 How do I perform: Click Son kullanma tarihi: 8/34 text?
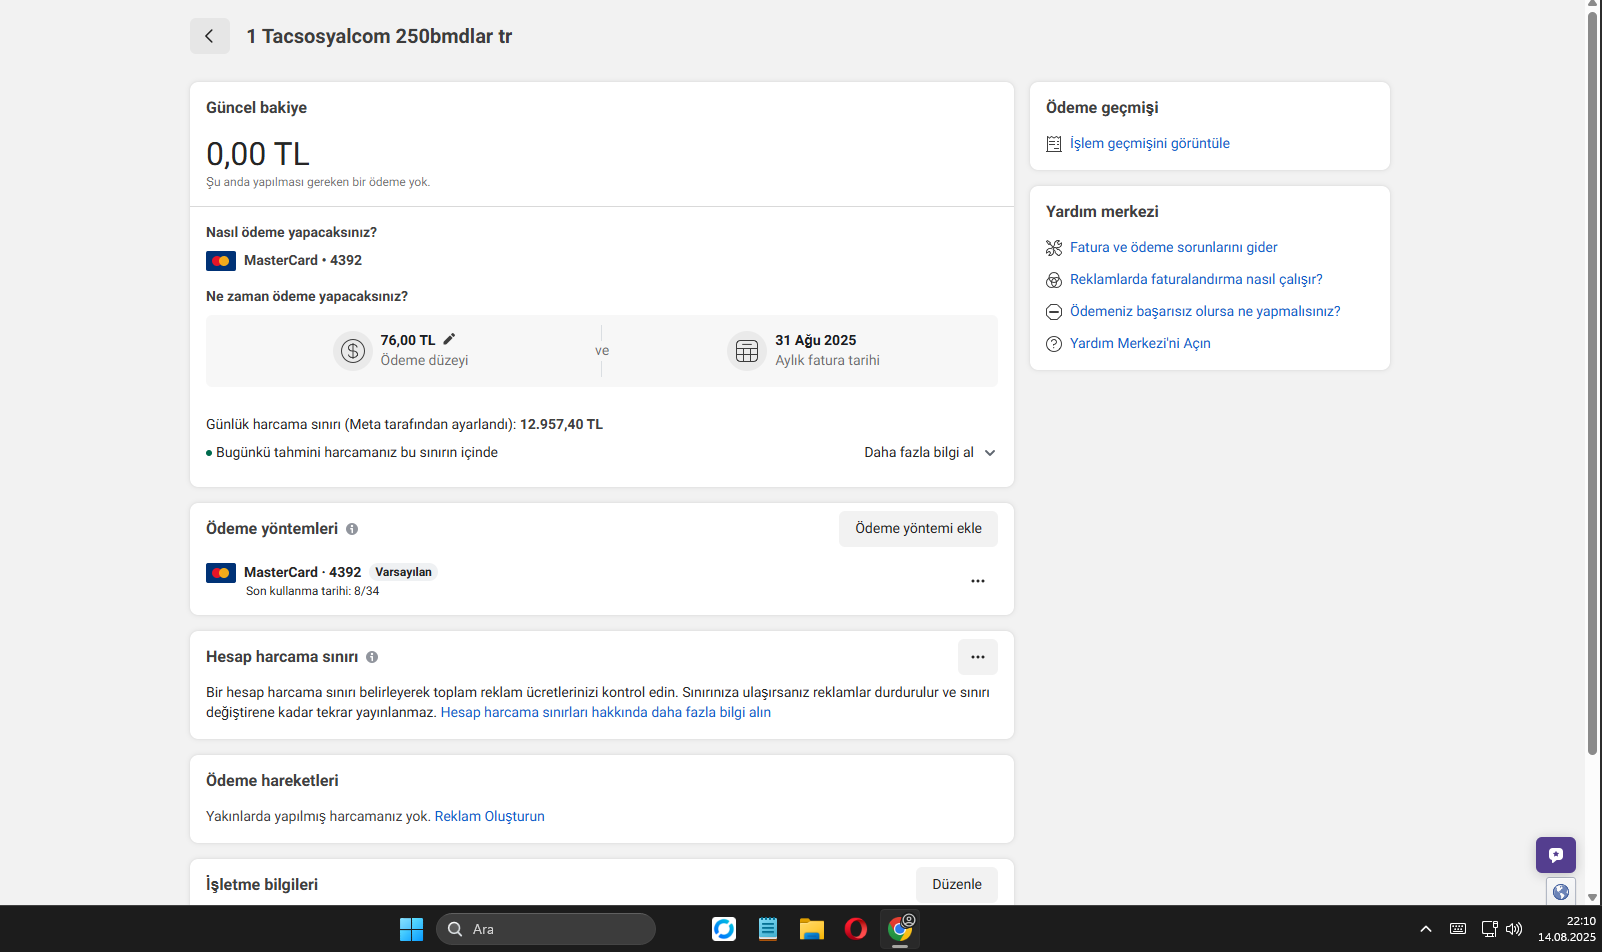point(313,592)
